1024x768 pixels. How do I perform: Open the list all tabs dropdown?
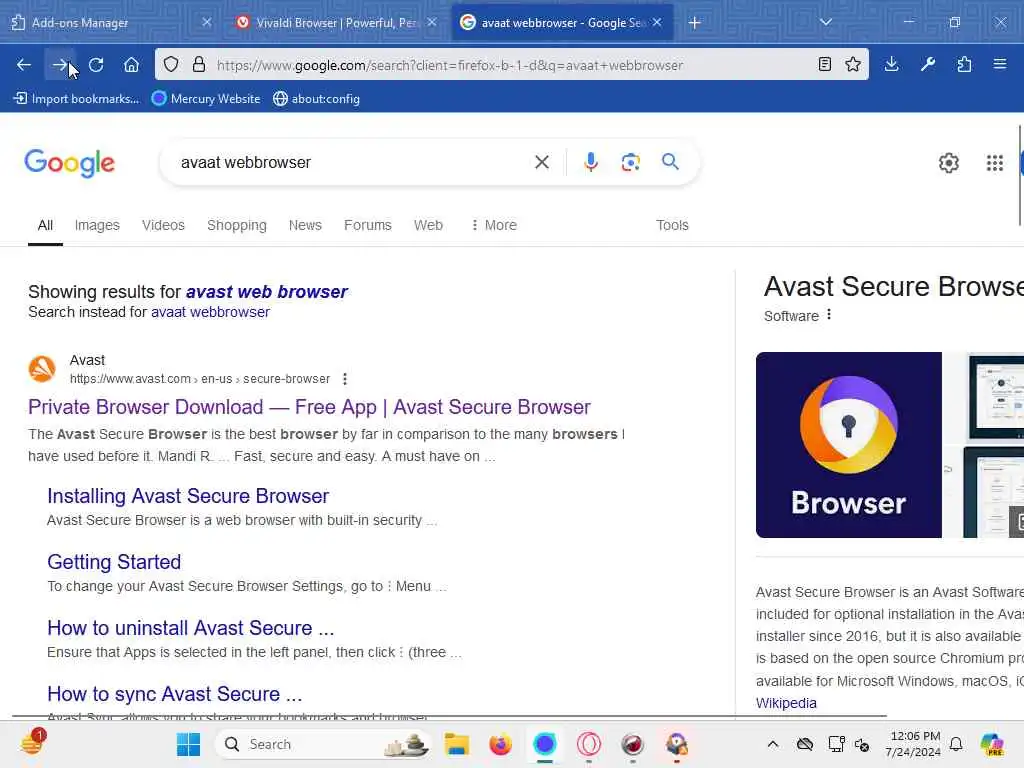pyautogui.click(x=826, y=22)
